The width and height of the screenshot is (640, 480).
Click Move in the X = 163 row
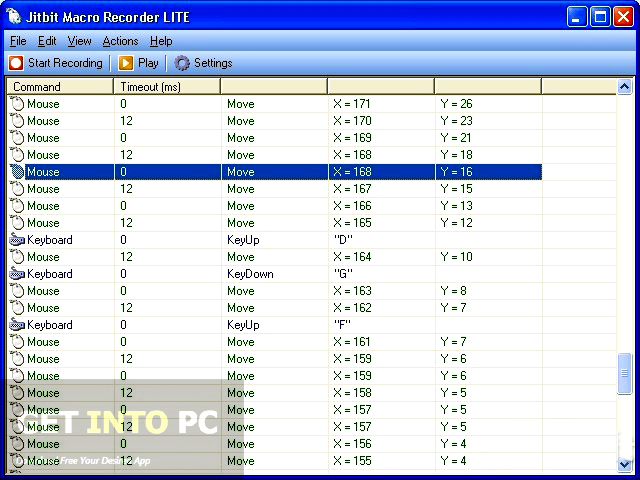coord(241,291)
